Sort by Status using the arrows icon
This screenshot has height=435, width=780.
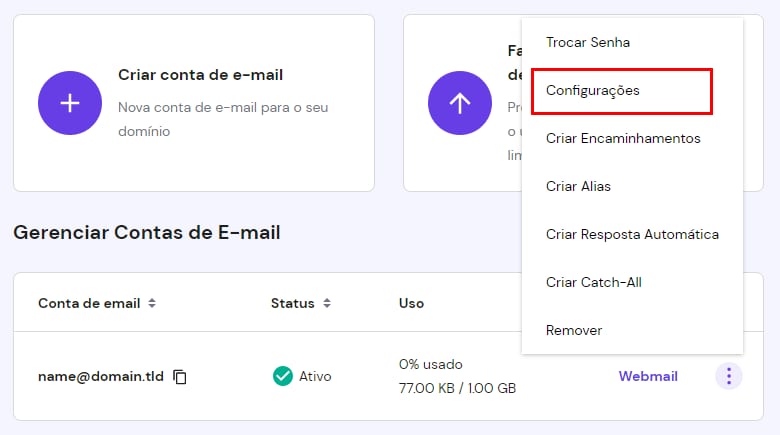[x=326, y=303]
